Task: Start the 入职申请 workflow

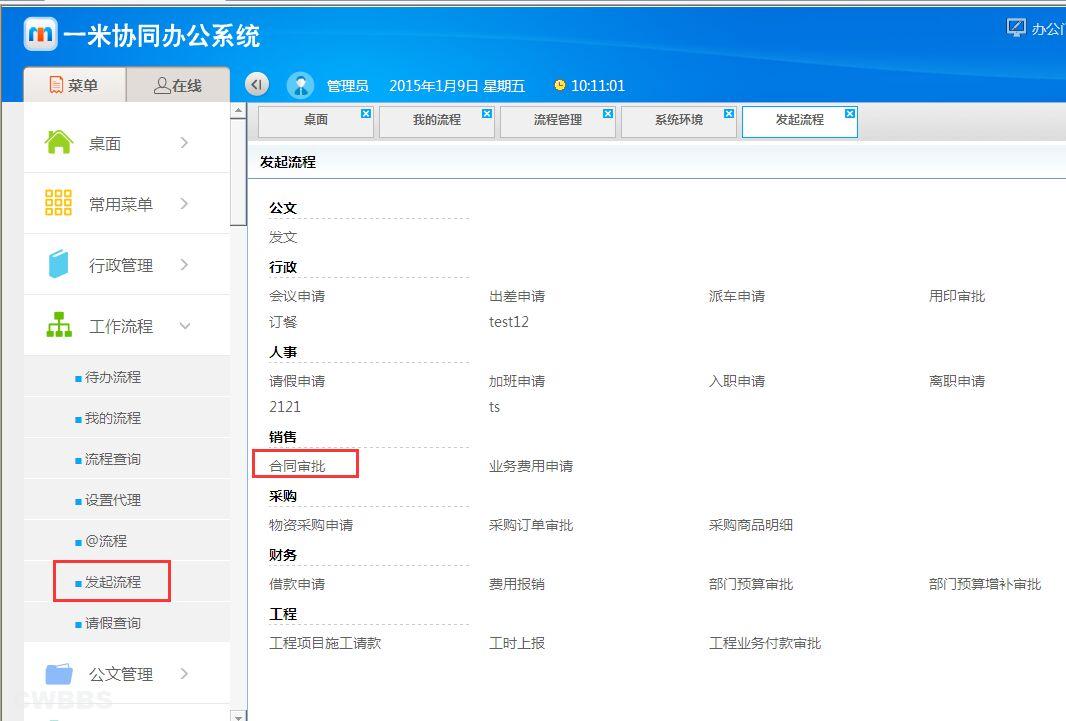Action: [737, 381]
